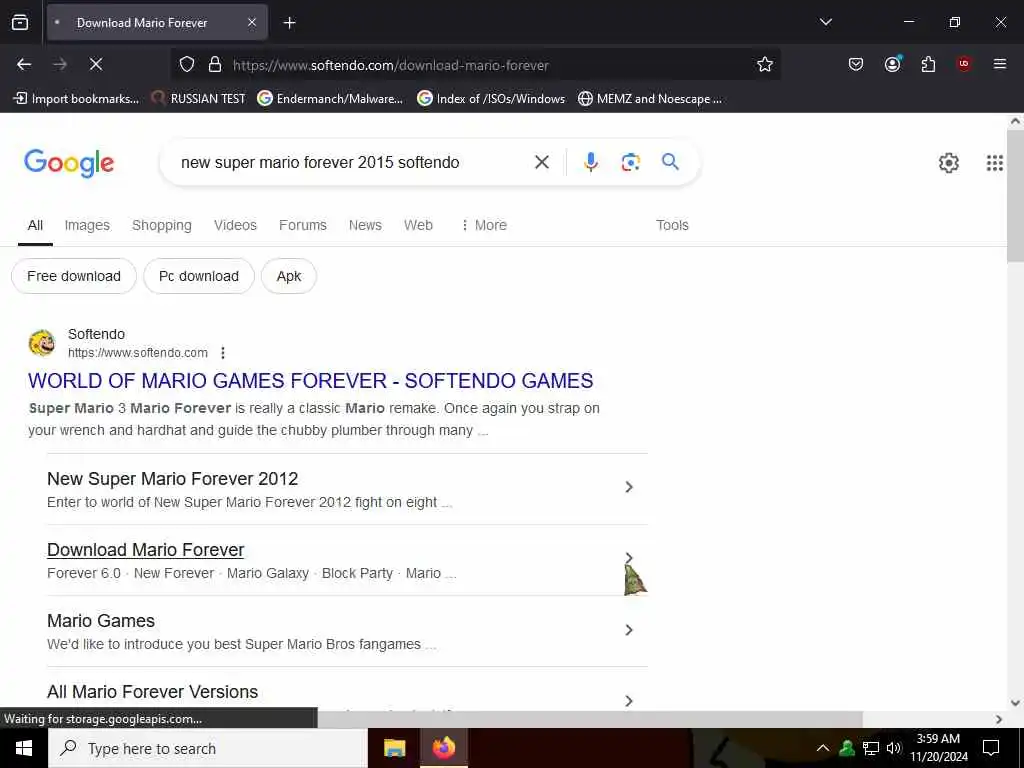Open Google quick settings gear
Screen dimensions: 1024x768
pos(948,163)
